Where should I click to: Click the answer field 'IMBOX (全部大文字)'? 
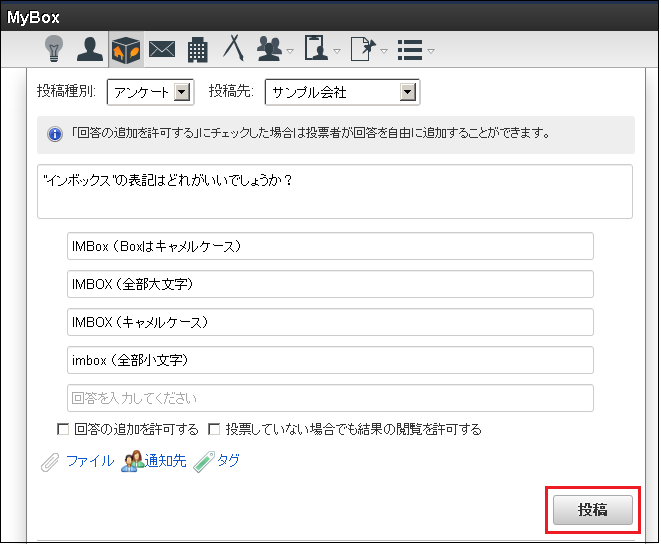330,284
